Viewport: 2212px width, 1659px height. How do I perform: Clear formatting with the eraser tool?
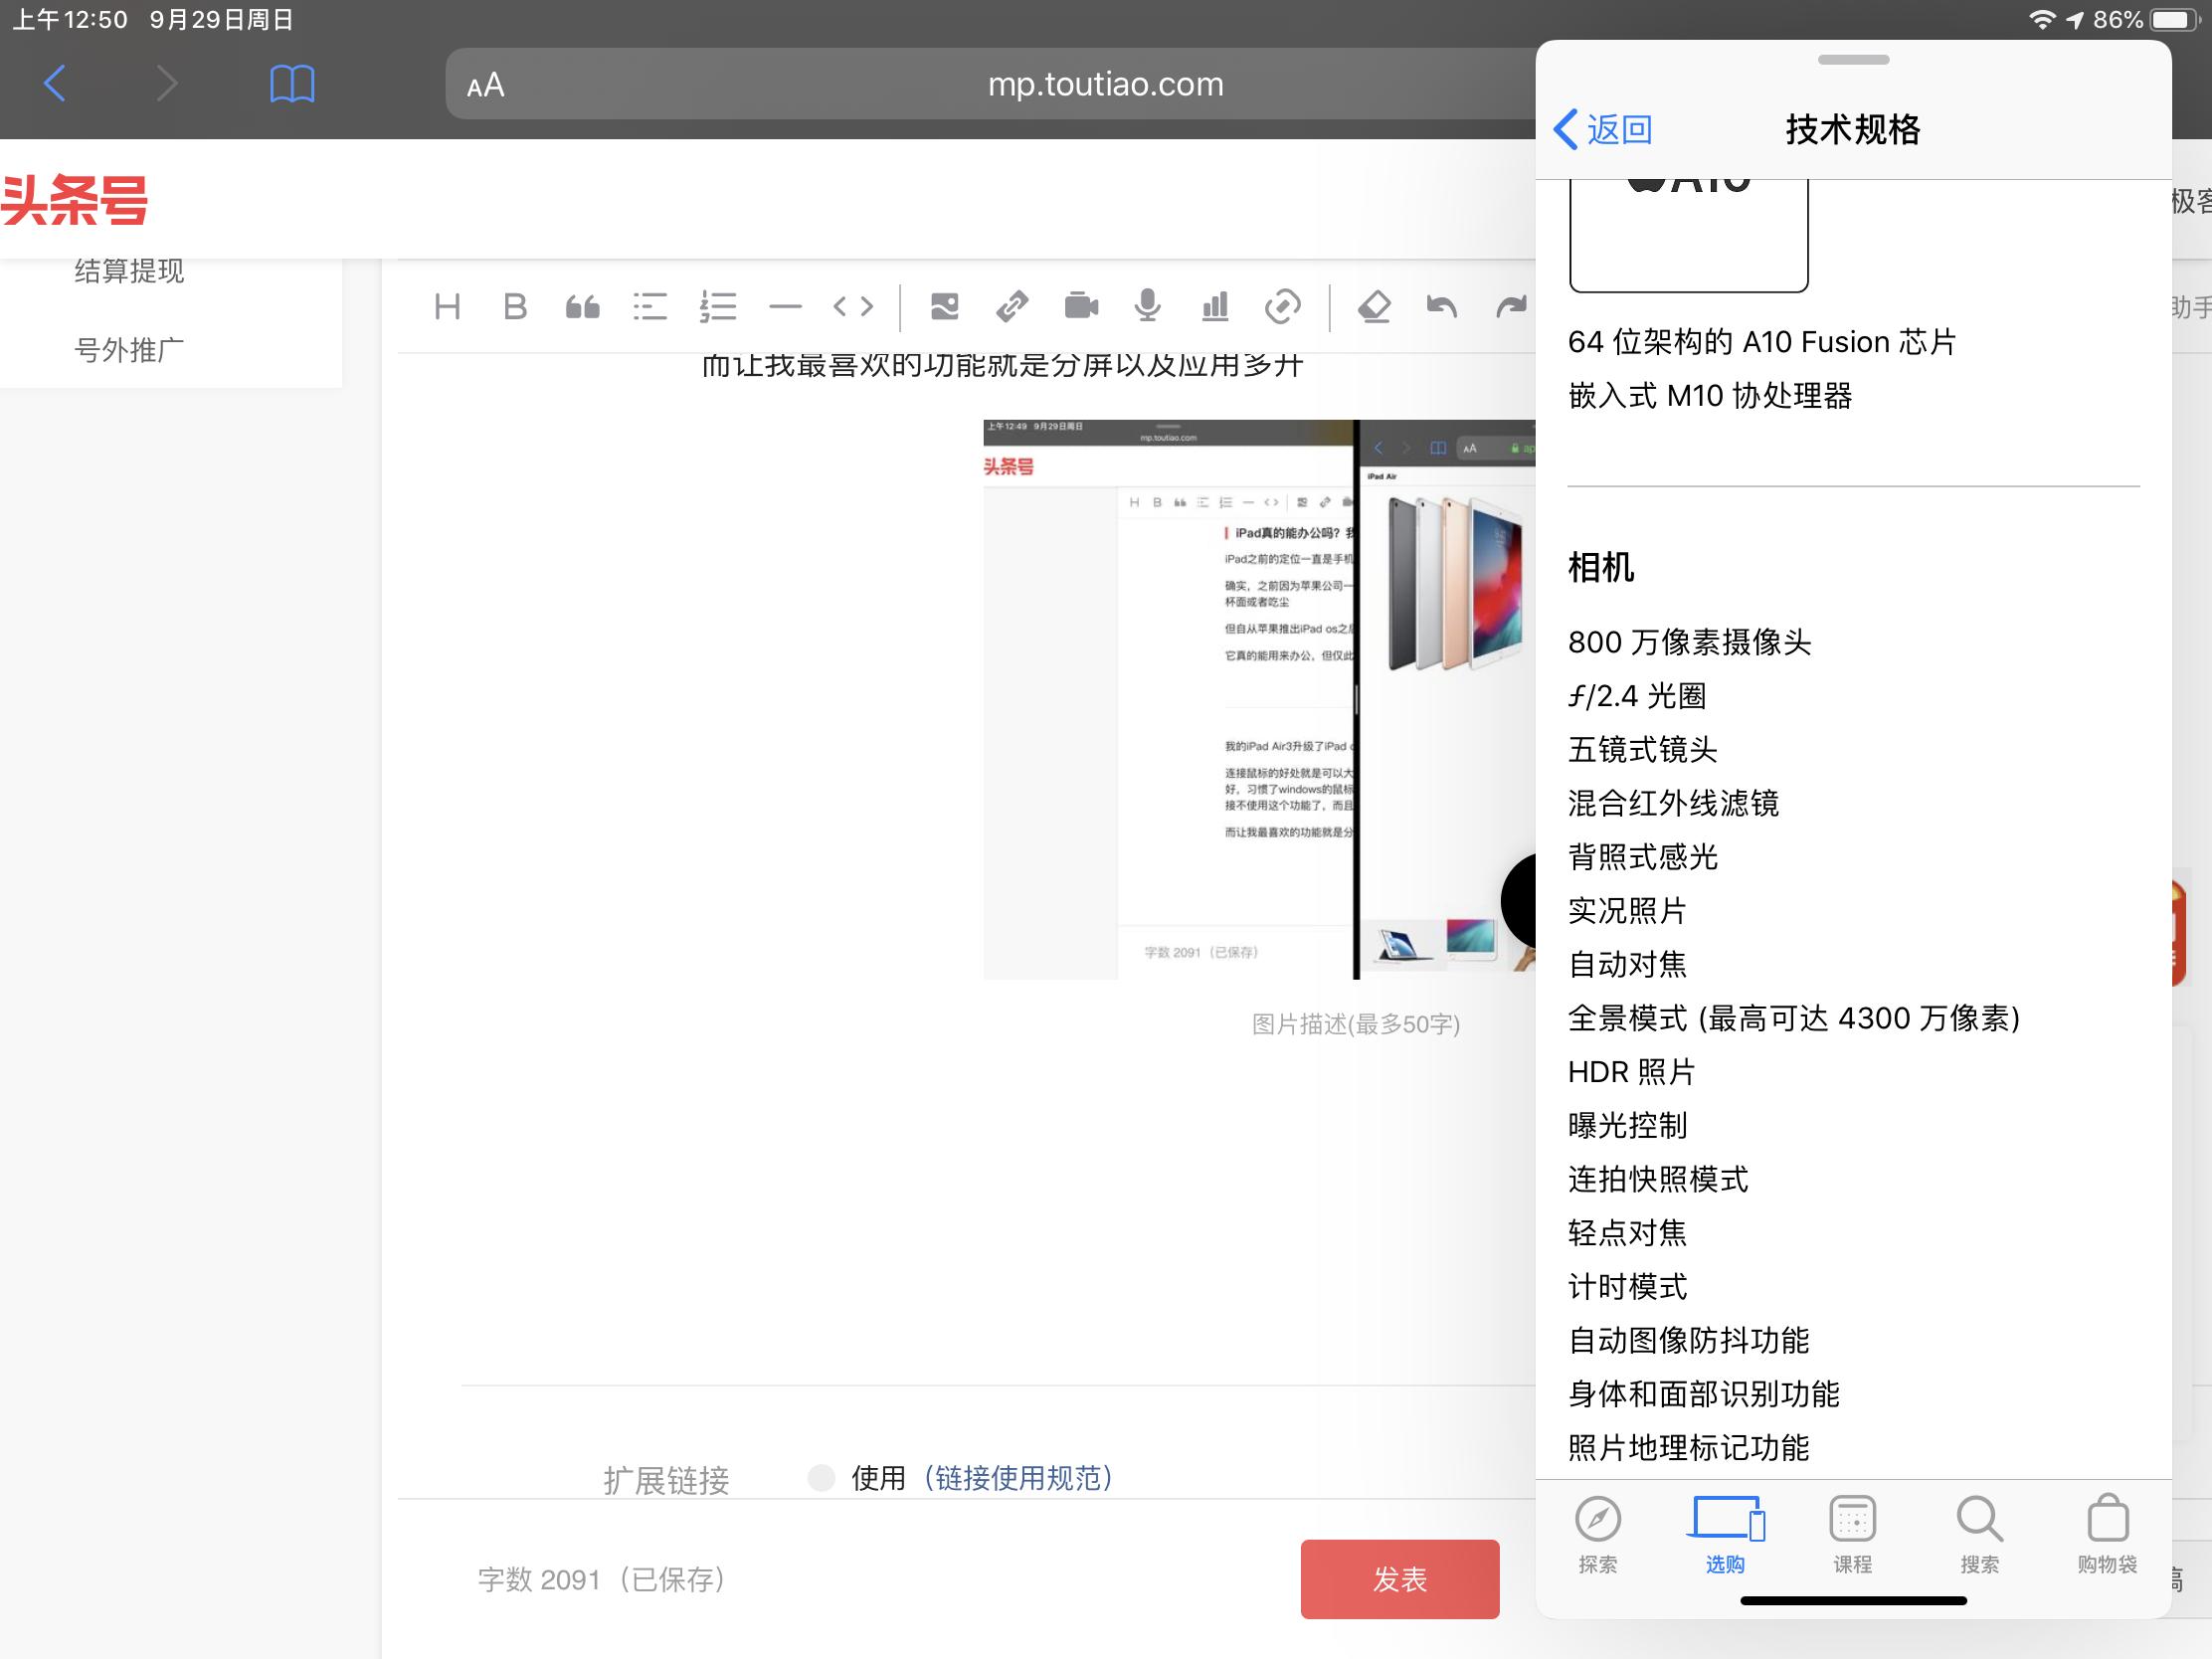pos(1375,307)
